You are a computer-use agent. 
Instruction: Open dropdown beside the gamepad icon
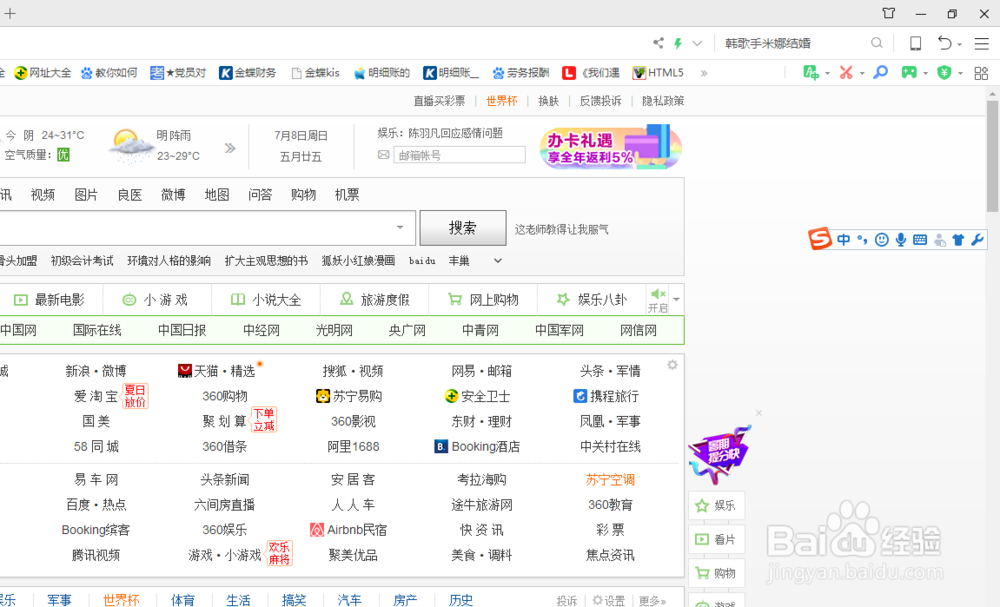pos(925,73)
